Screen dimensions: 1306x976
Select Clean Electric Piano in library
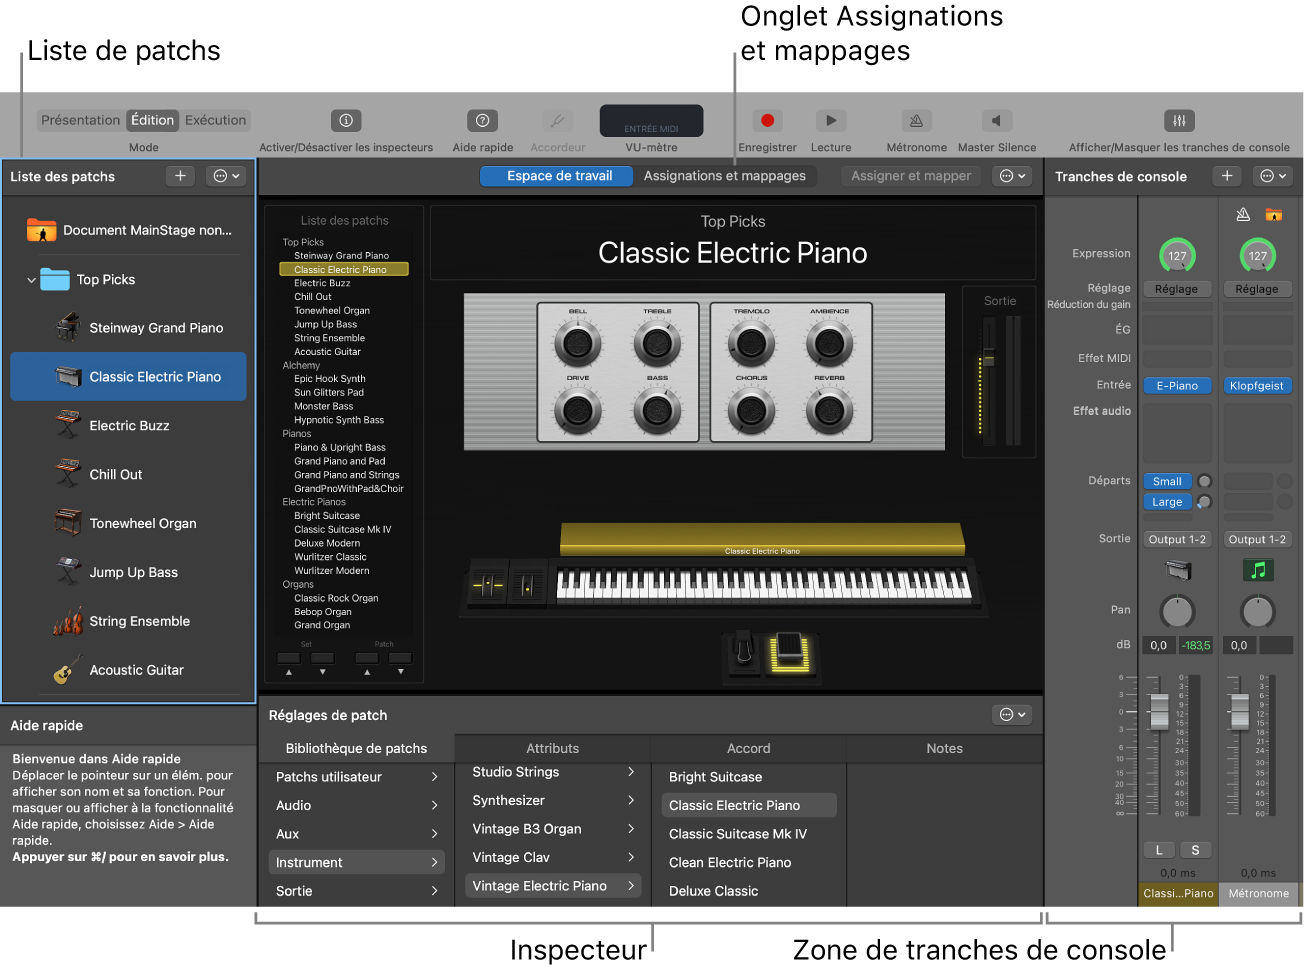730,862
